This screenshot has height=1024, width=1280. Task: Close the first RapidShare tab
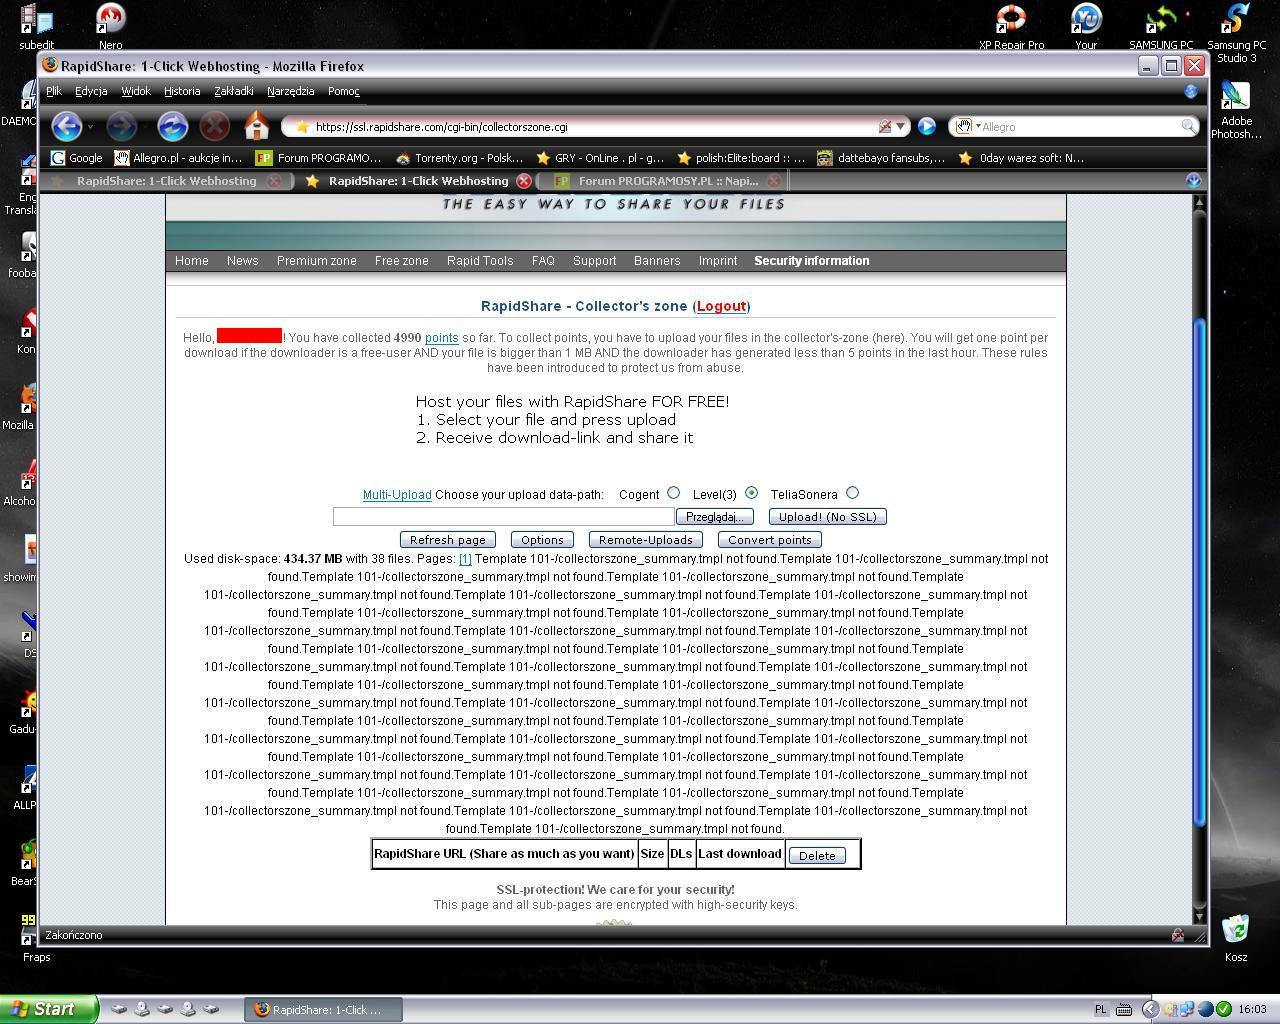click(x=273, y=181)
